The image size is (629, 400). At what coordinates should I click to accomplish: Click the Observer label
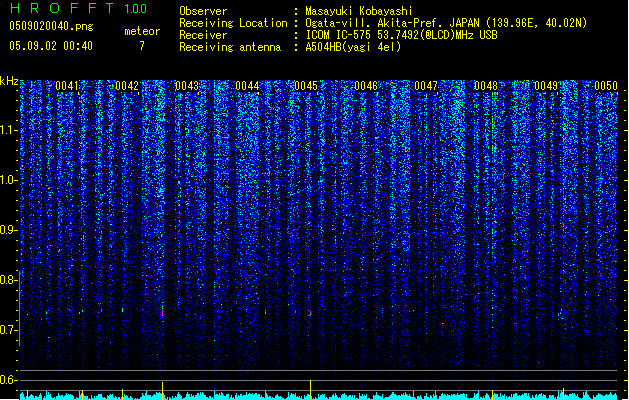coord(203,11)
